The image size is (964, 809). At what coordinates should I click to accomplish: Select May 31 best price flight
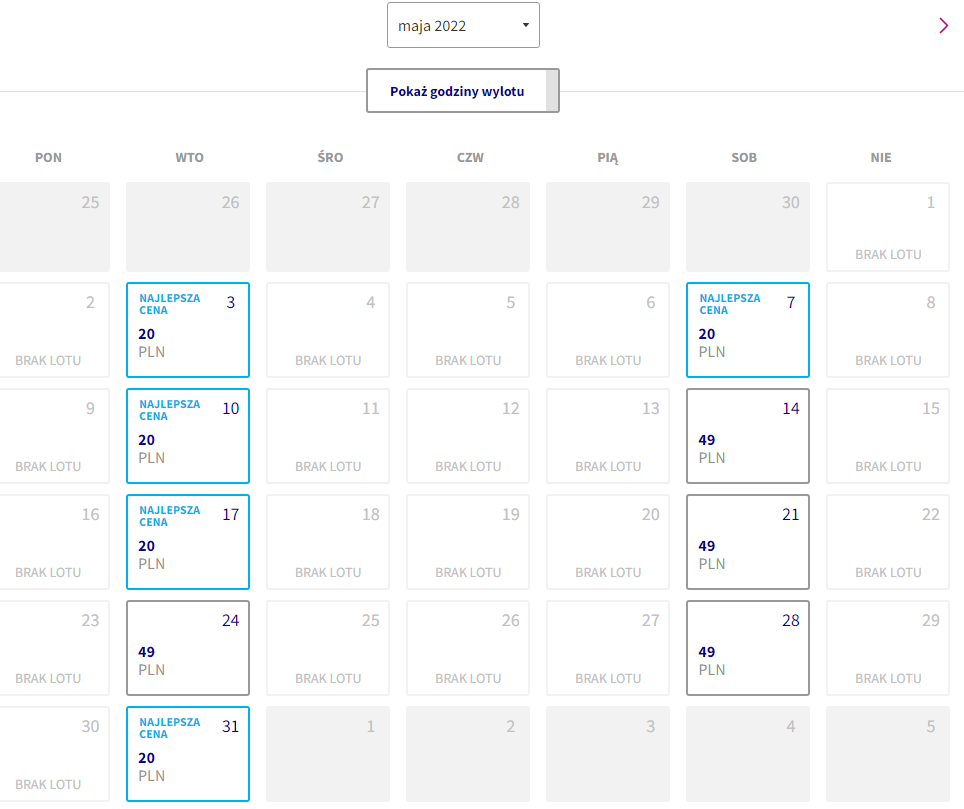[188, 754]
